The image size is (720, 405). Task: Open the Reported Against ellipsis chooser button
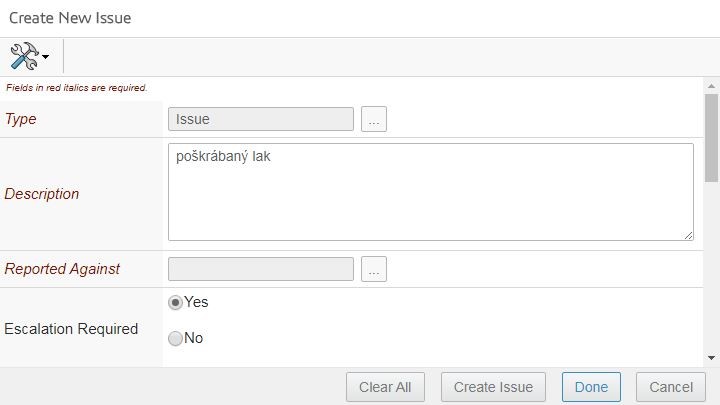click(374, 269)
